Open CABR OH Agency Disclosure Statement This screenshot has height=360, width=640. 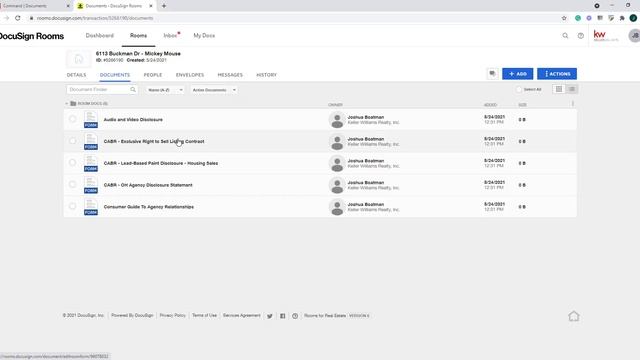(x=148, y=185)
